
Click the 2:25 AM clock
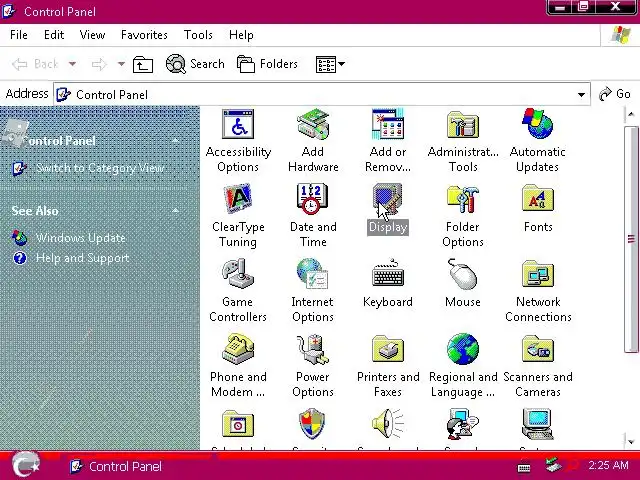608,465
